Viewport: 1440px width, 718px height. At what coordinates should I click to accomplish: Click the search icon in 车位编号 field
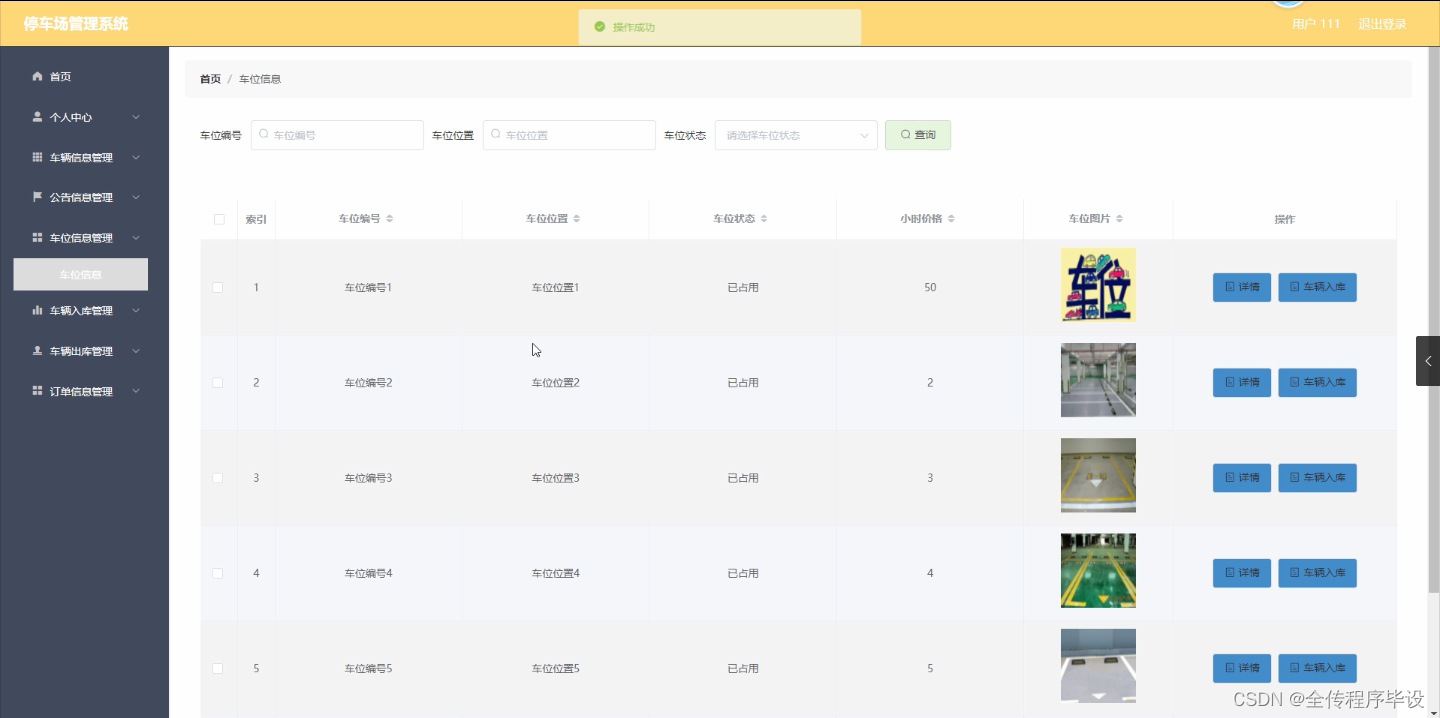264,134
